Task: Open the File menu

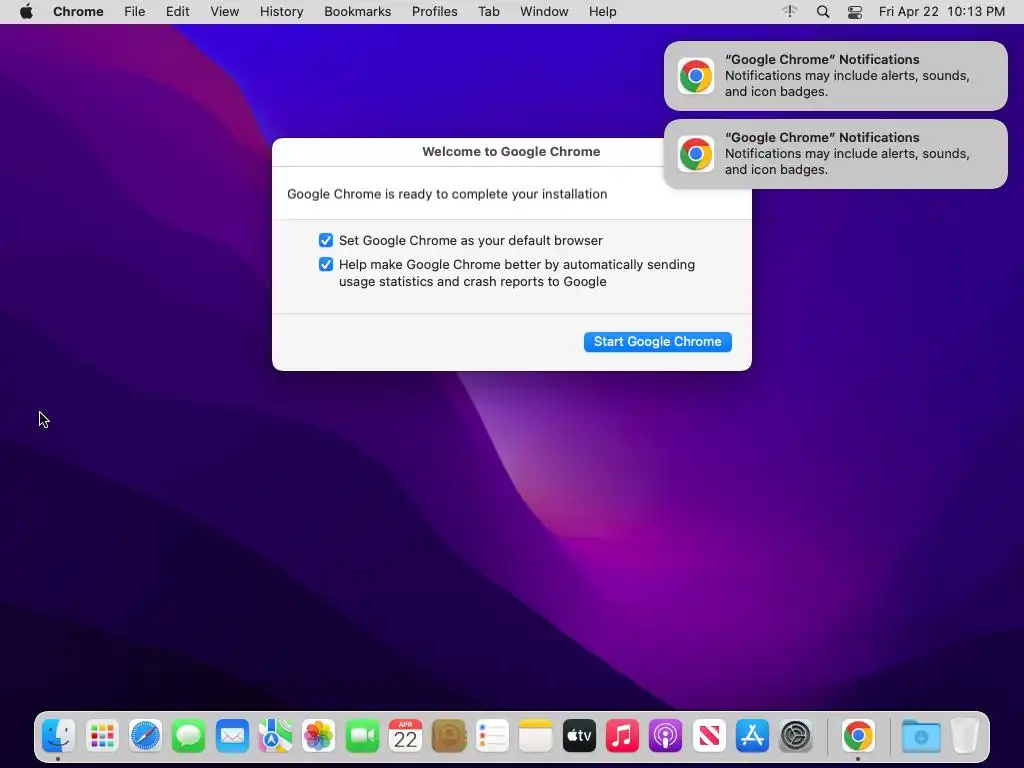Action: [135, 12]
